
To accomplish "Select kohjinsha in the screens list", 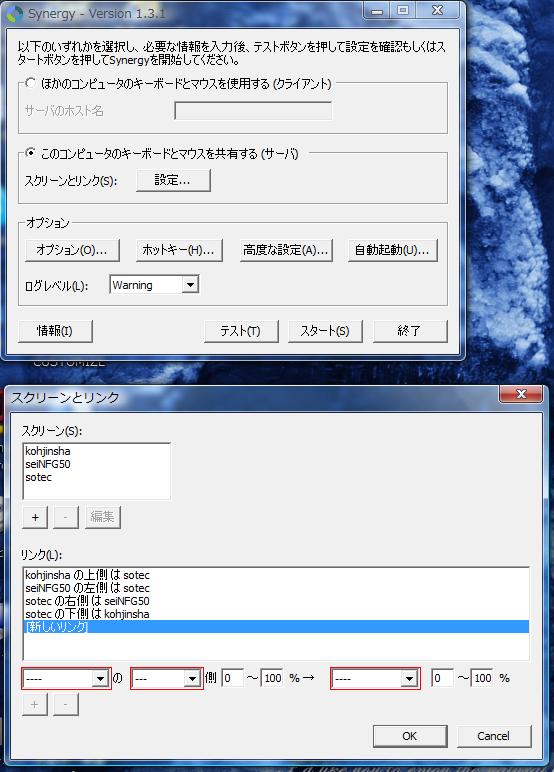I will (x=97, y=451).
